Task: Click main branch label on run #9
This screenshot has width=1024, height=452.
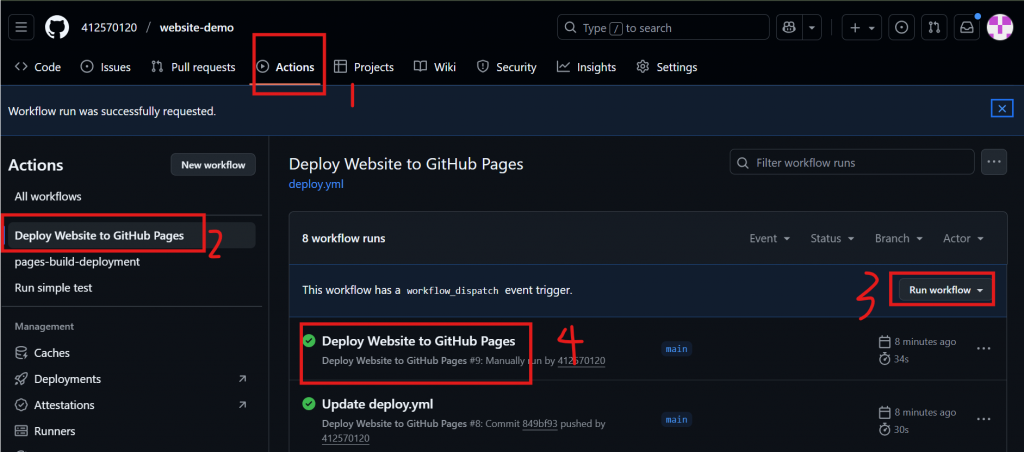Action: [677, 349]
